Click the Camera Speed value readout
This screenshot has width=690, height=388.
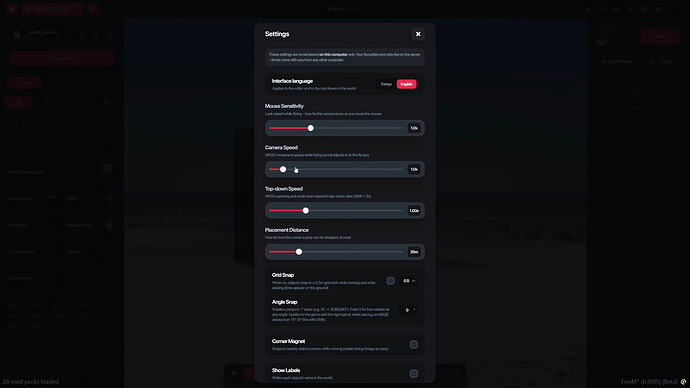point(414,169)
